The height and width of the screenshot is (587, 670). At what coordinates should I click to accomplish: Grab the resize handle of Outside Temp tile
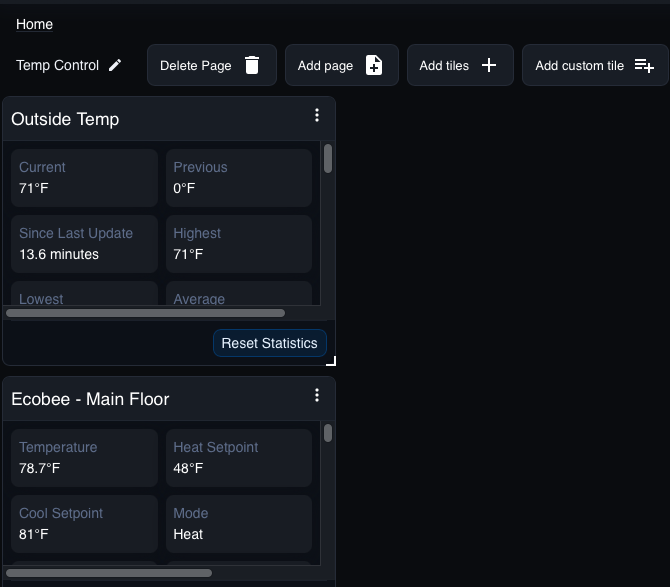[331, 360]
